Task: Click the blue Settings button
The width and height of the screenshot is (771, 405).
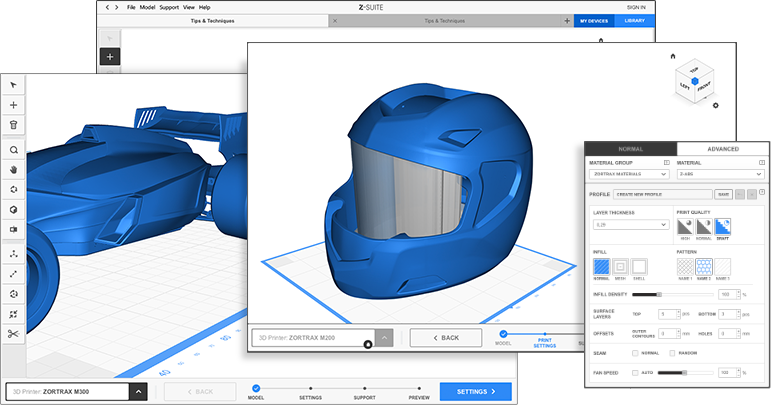Action: [475, 392]
